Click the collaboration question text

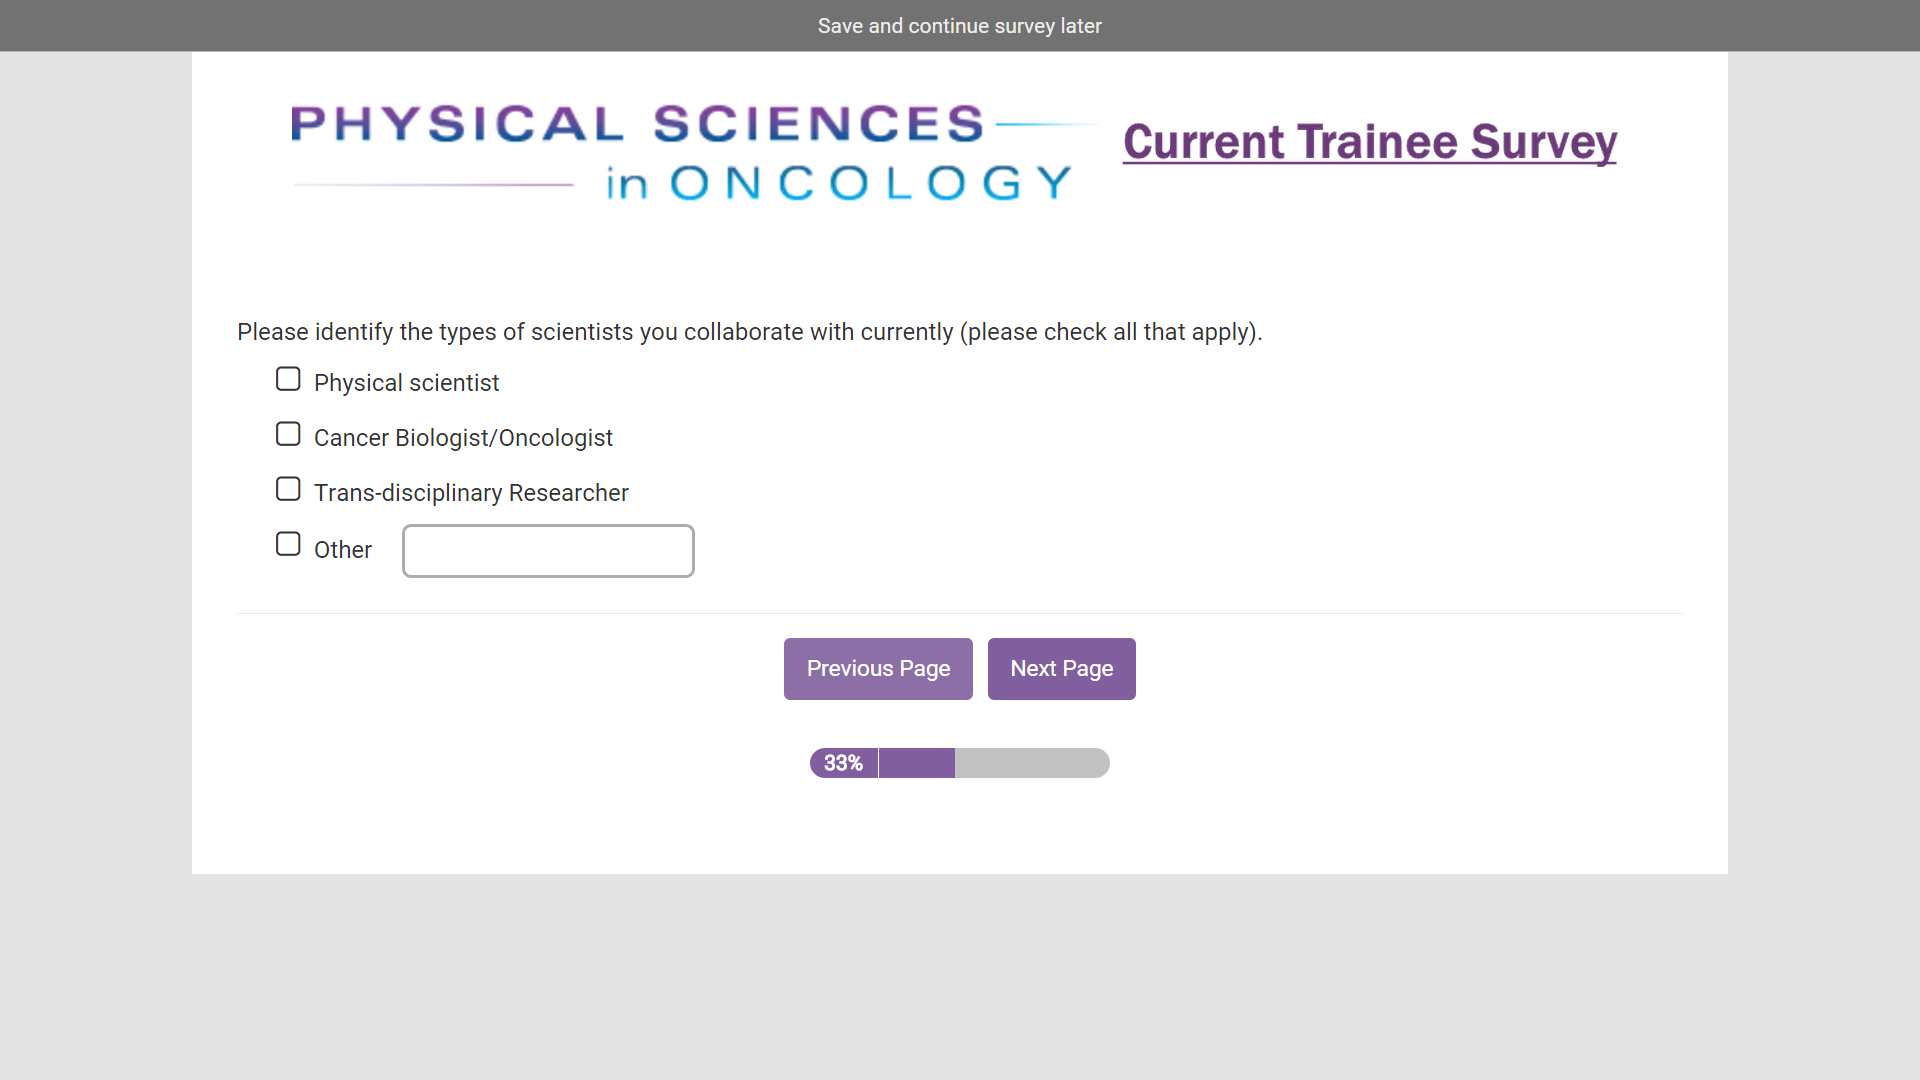pos(749,332)
